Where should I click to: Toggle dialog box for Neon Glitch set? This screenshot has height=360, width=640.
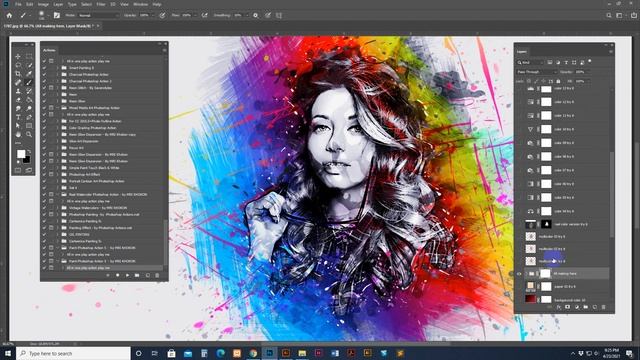point(51,88)
